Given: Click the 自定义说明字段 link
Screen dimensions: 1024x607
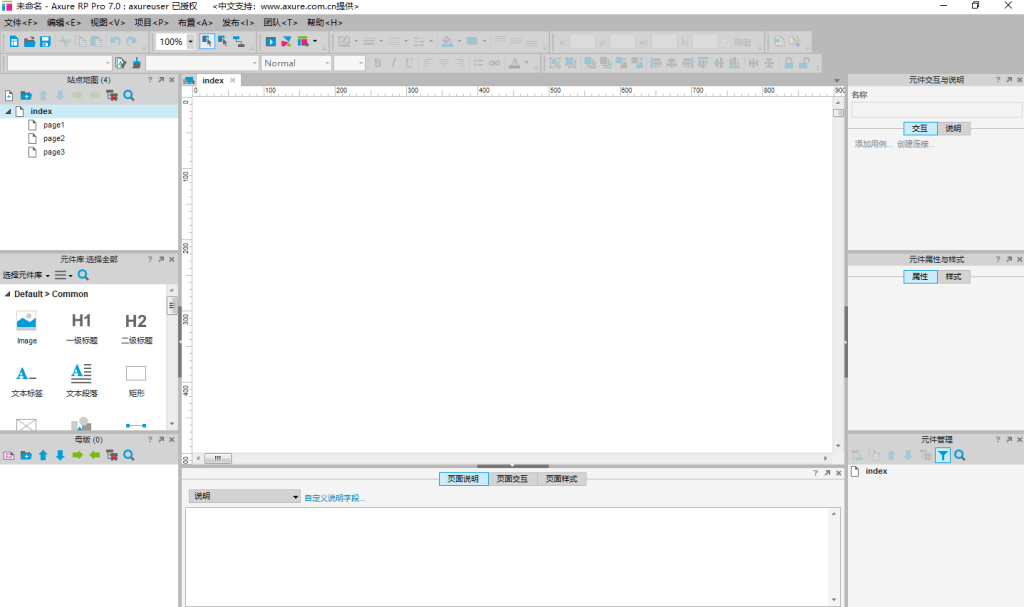Looking at the screenshot, I should [335, 497].
